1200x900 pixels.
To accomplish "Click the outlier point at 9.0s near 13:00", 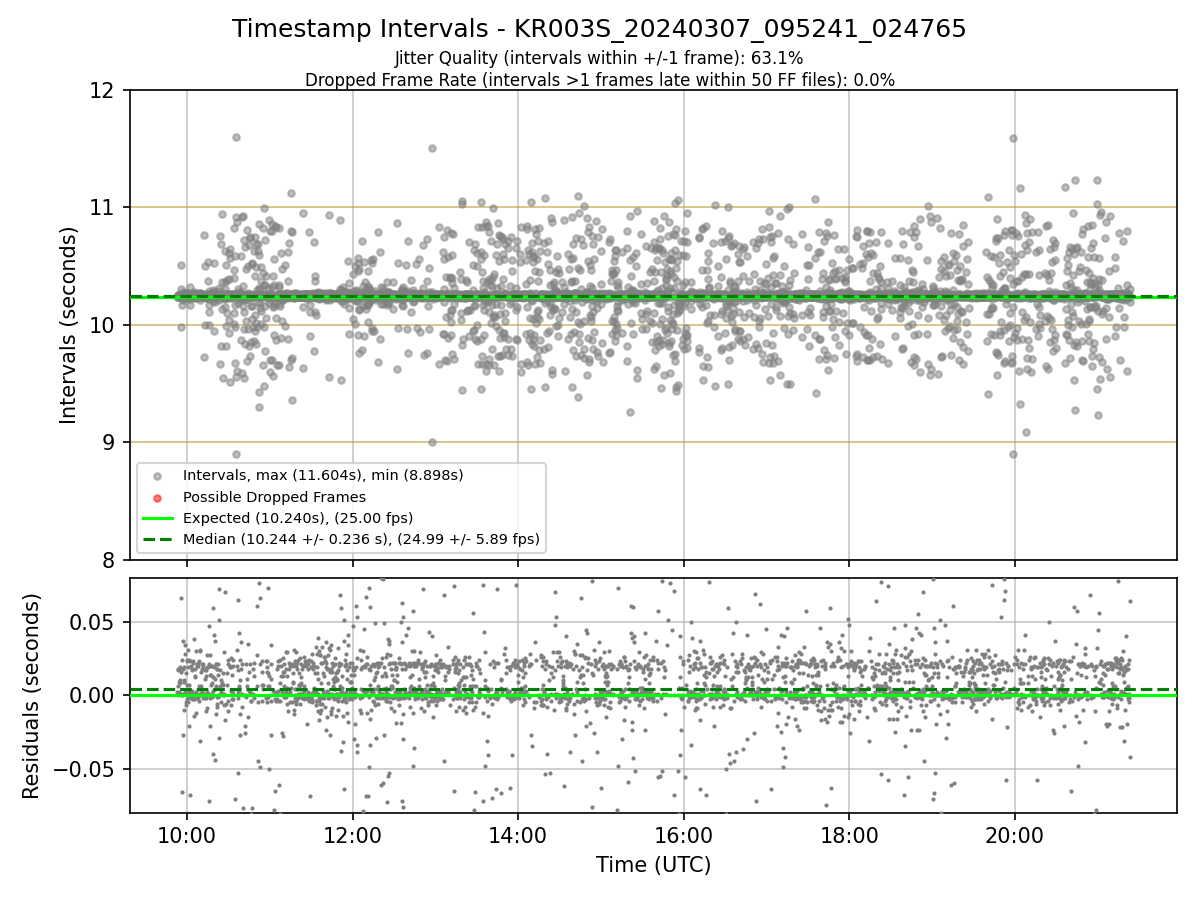I will pyautogui.click(x=432, y=442).
